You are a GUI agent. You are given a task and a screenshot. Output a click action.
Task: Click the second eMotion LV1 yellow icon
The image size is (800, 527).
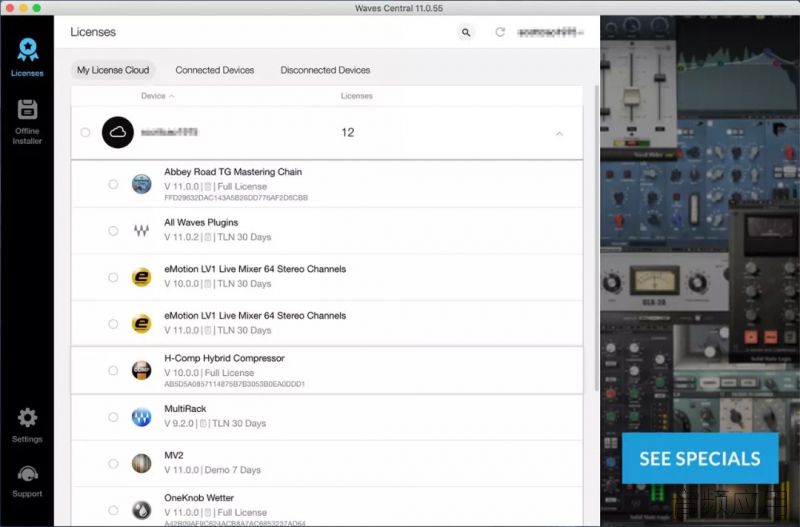141,324
